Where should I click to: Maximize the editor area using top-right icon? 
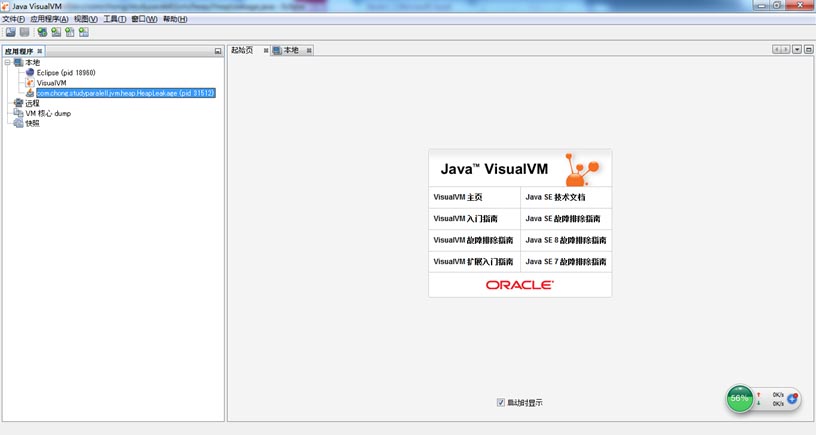(809, 50)
